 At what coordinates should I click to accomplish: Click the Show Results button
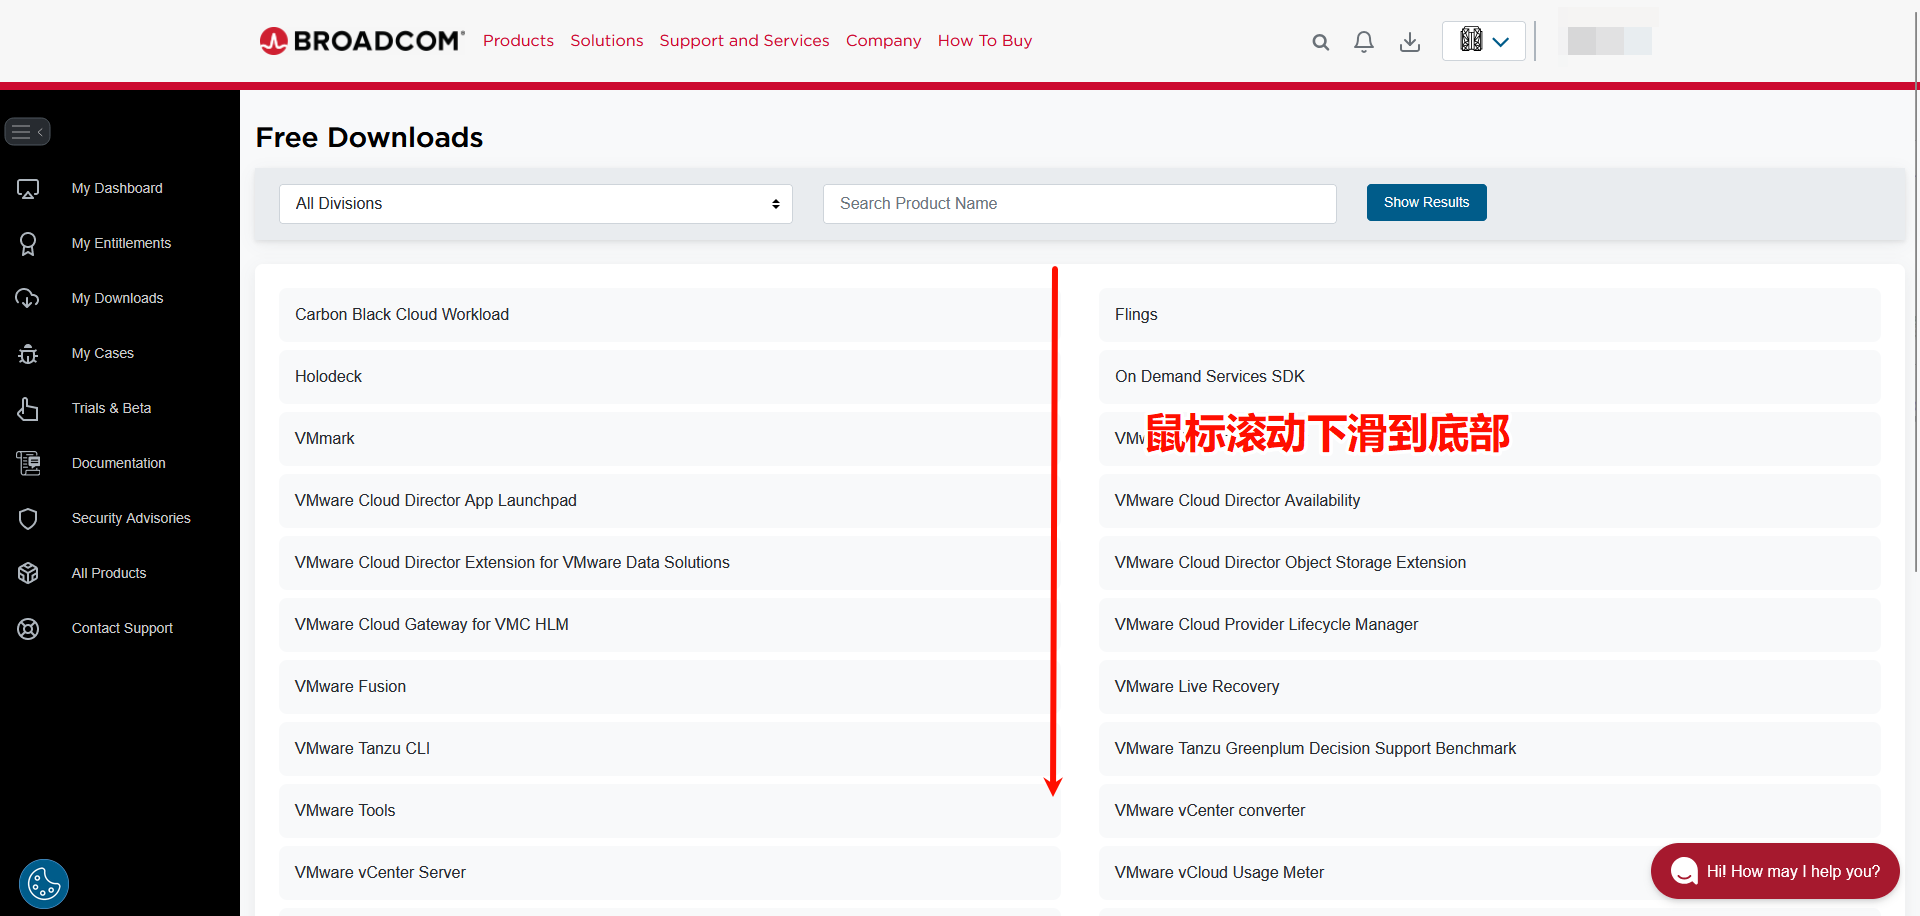tap(1426, 202)
